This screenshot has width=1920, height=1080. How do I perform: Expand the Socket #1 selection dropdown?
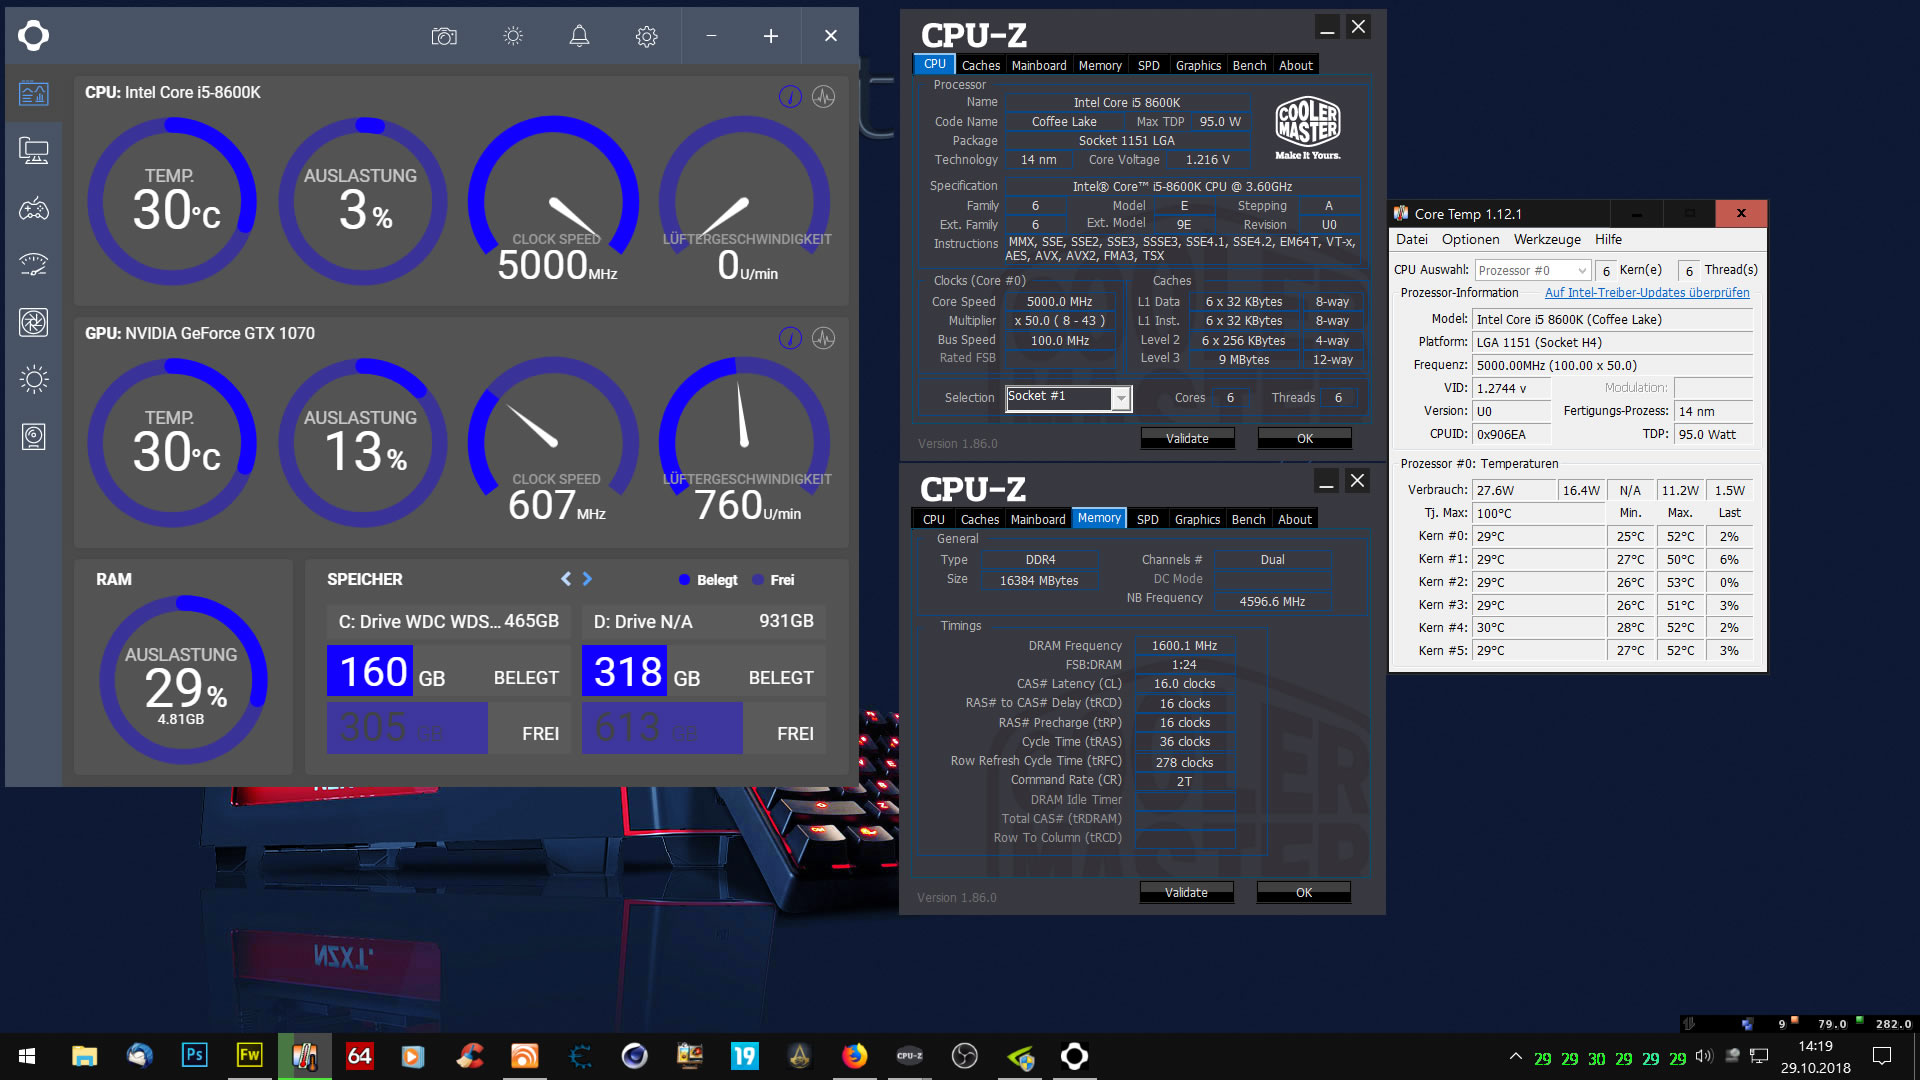(x=1121, y=398)
